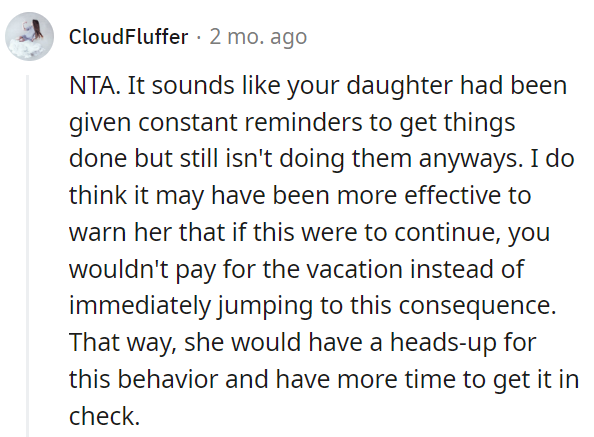The height and width of the screenshot is (437, 594).
Task: Click the line 'wouldn't pay for the vacation instead of'
Action: [297, 269]
